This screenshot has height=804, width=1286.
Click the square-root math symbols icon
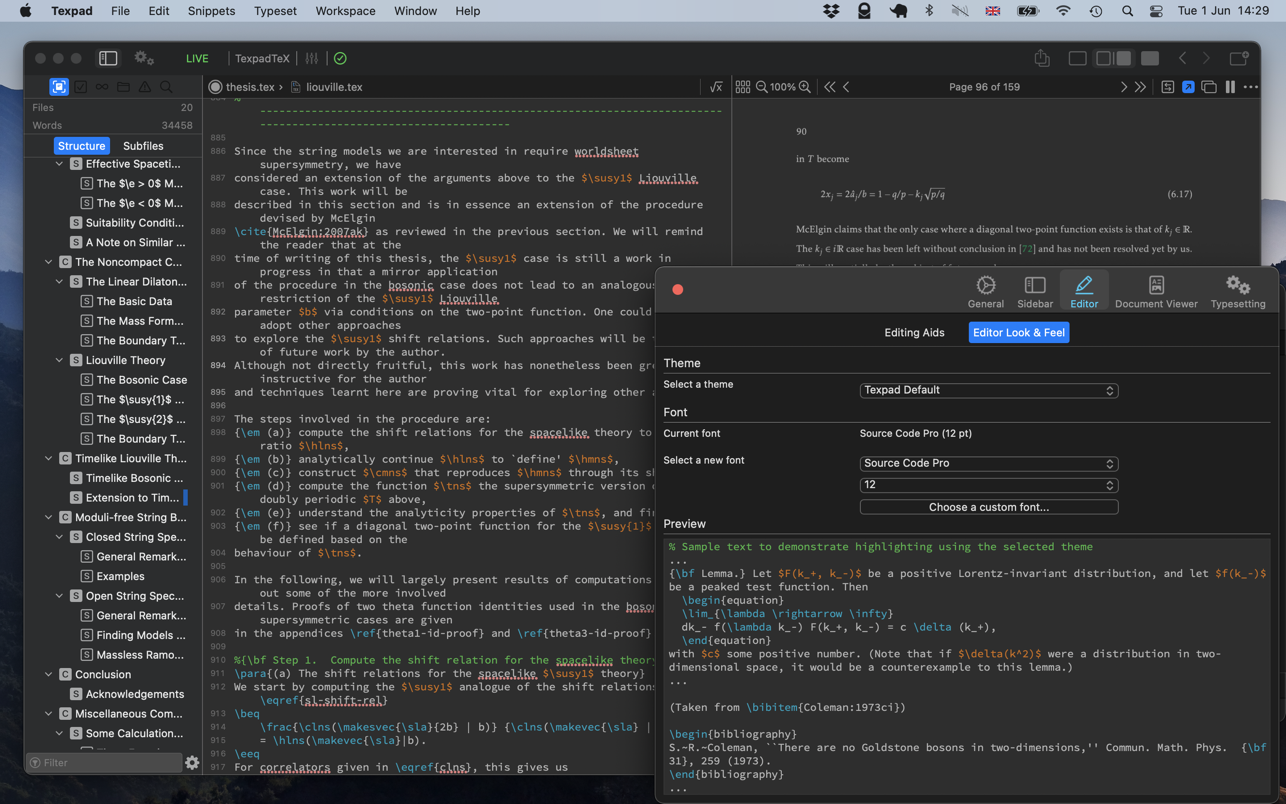coord(716,87)
